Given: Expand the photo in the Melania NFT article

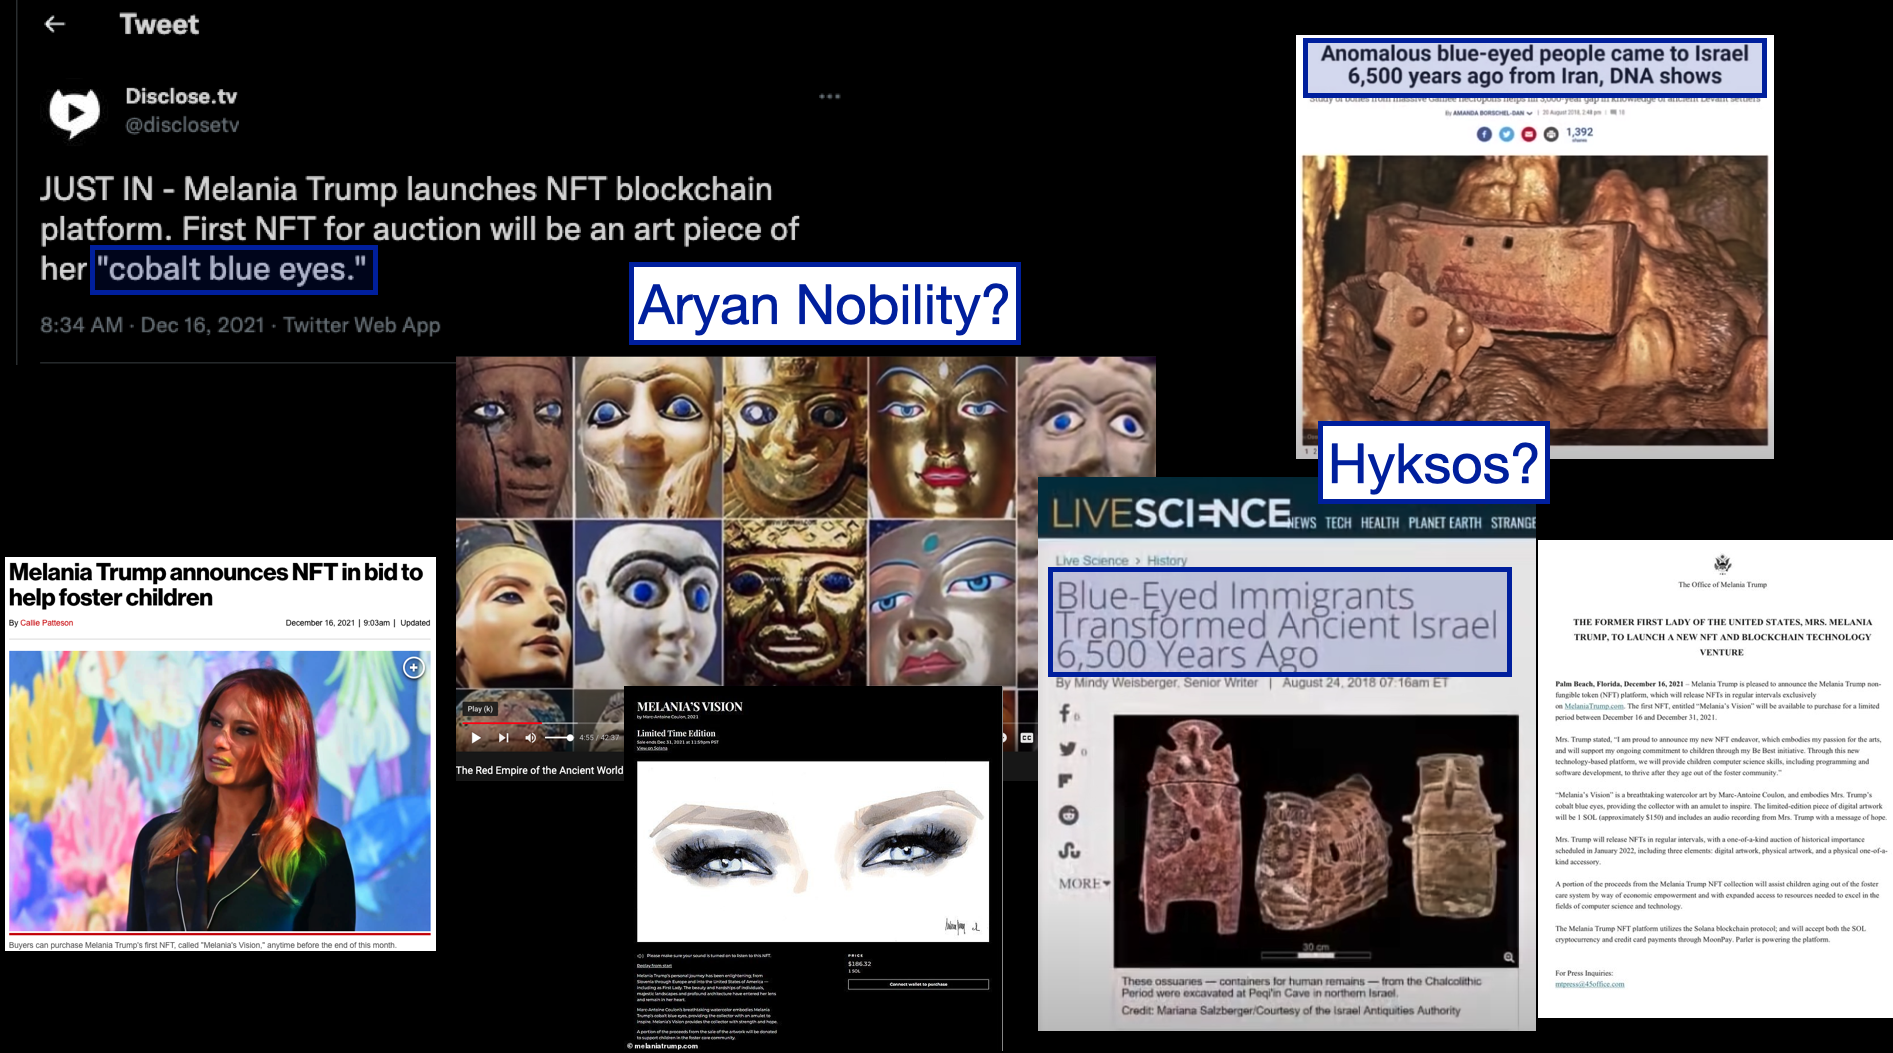Looking at the screenshot, I should coord(413,667).
